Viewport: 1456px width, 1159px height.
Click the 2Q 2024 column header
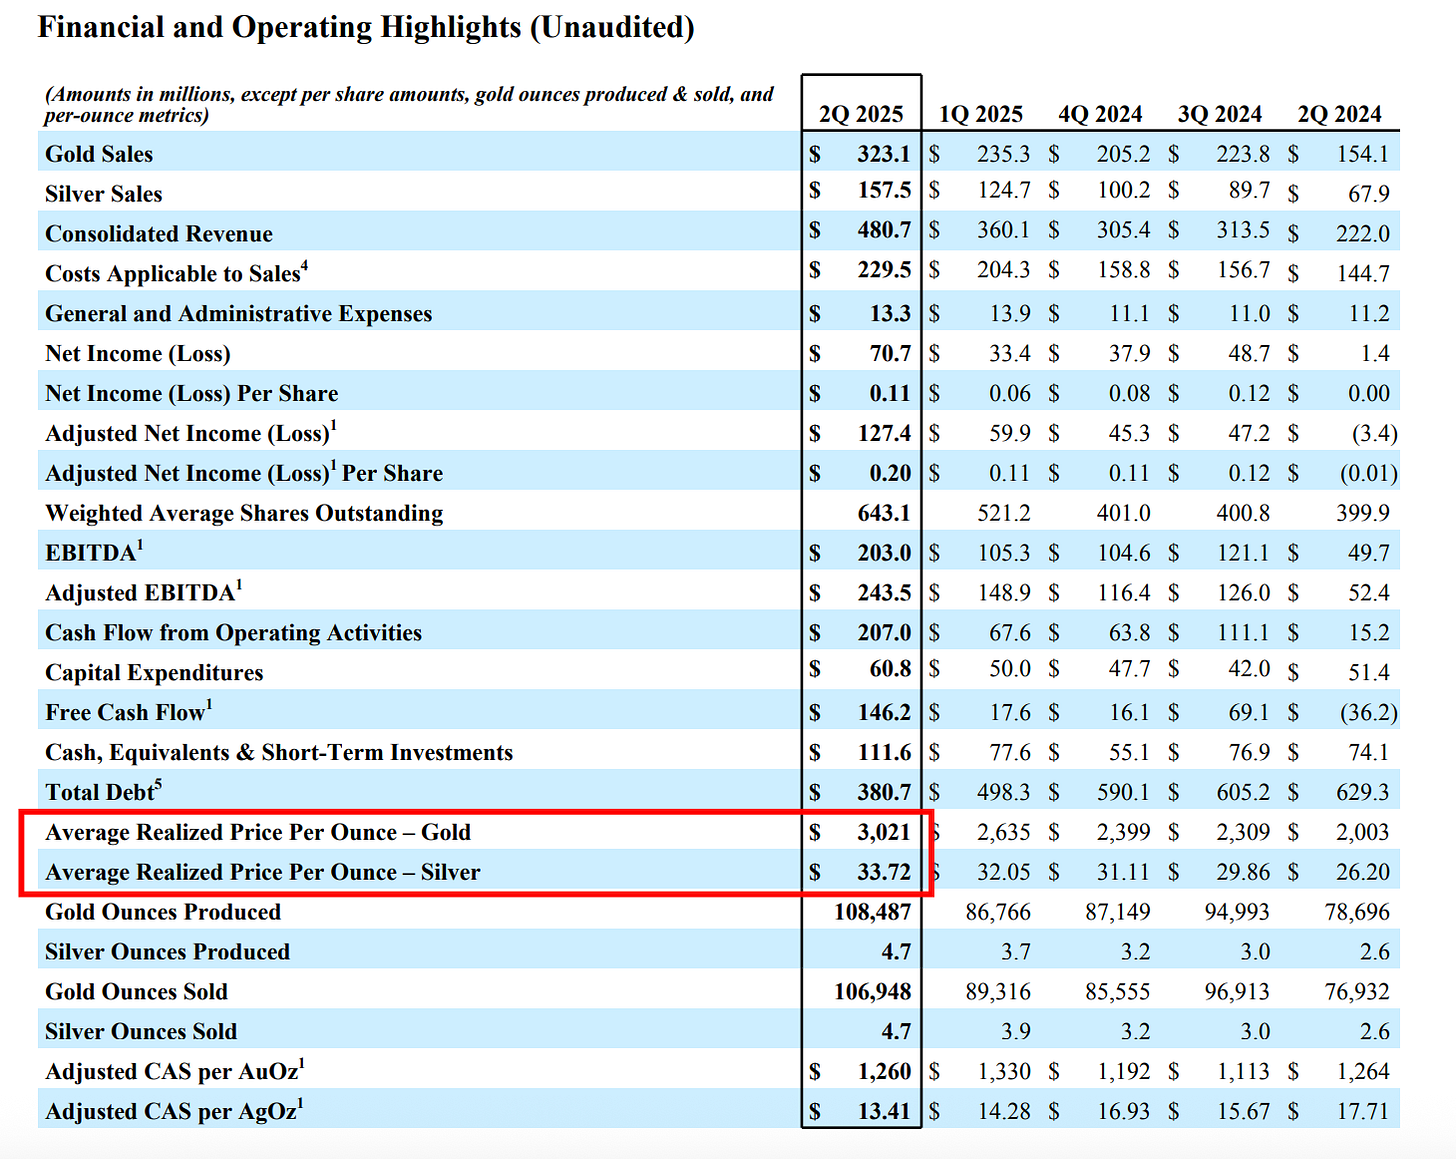pyautogui.click(x=1340, y=114)
